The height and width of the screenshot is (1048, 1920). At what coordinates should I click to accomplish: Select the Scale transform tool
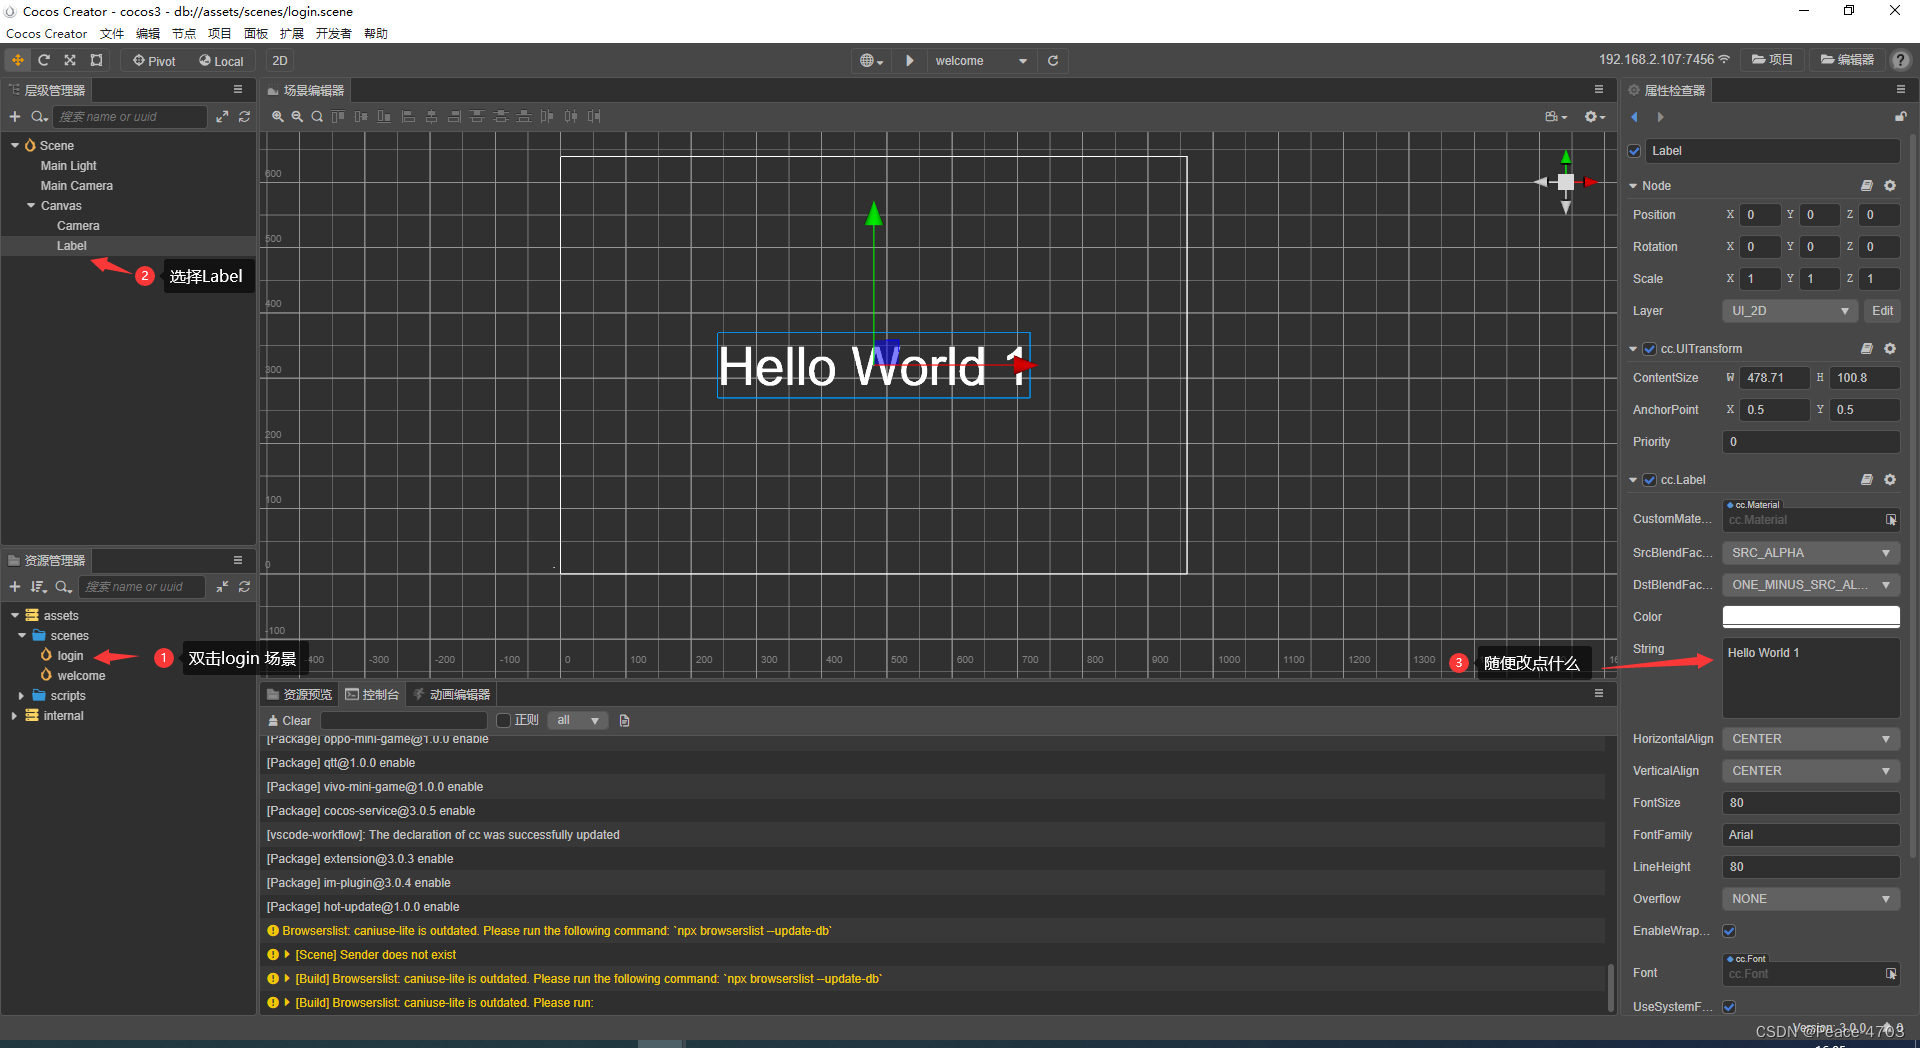click(70, 60)
